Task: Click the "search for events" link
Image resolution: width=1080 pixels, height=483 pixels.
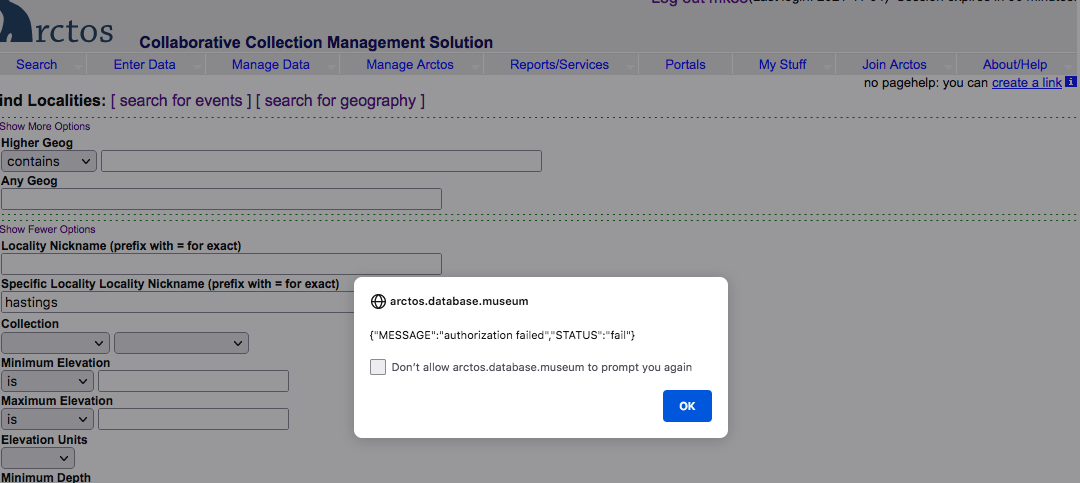Action: 181,101
